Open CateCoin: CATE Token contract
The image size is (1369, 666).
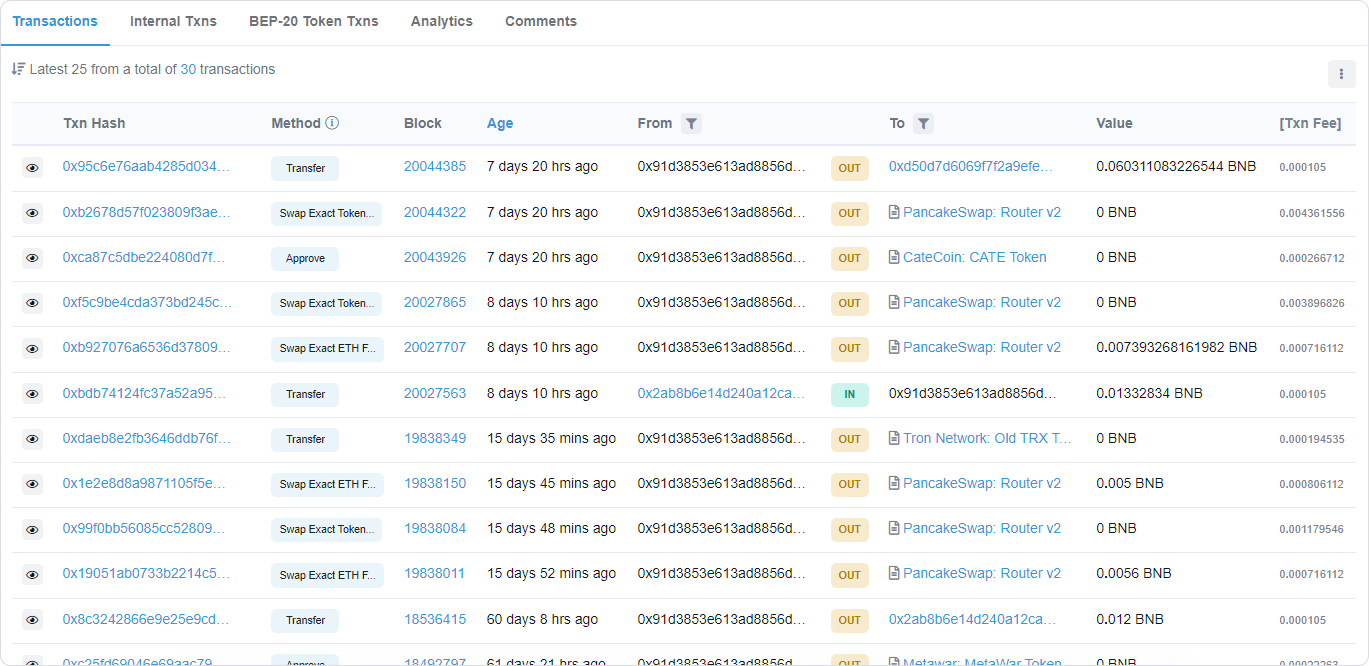[x=975, y=257]
